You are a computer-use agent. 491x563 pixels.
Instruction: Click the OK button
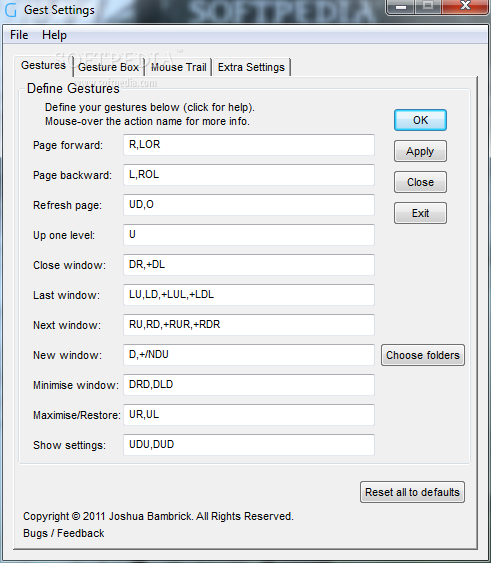coord(420,120)
